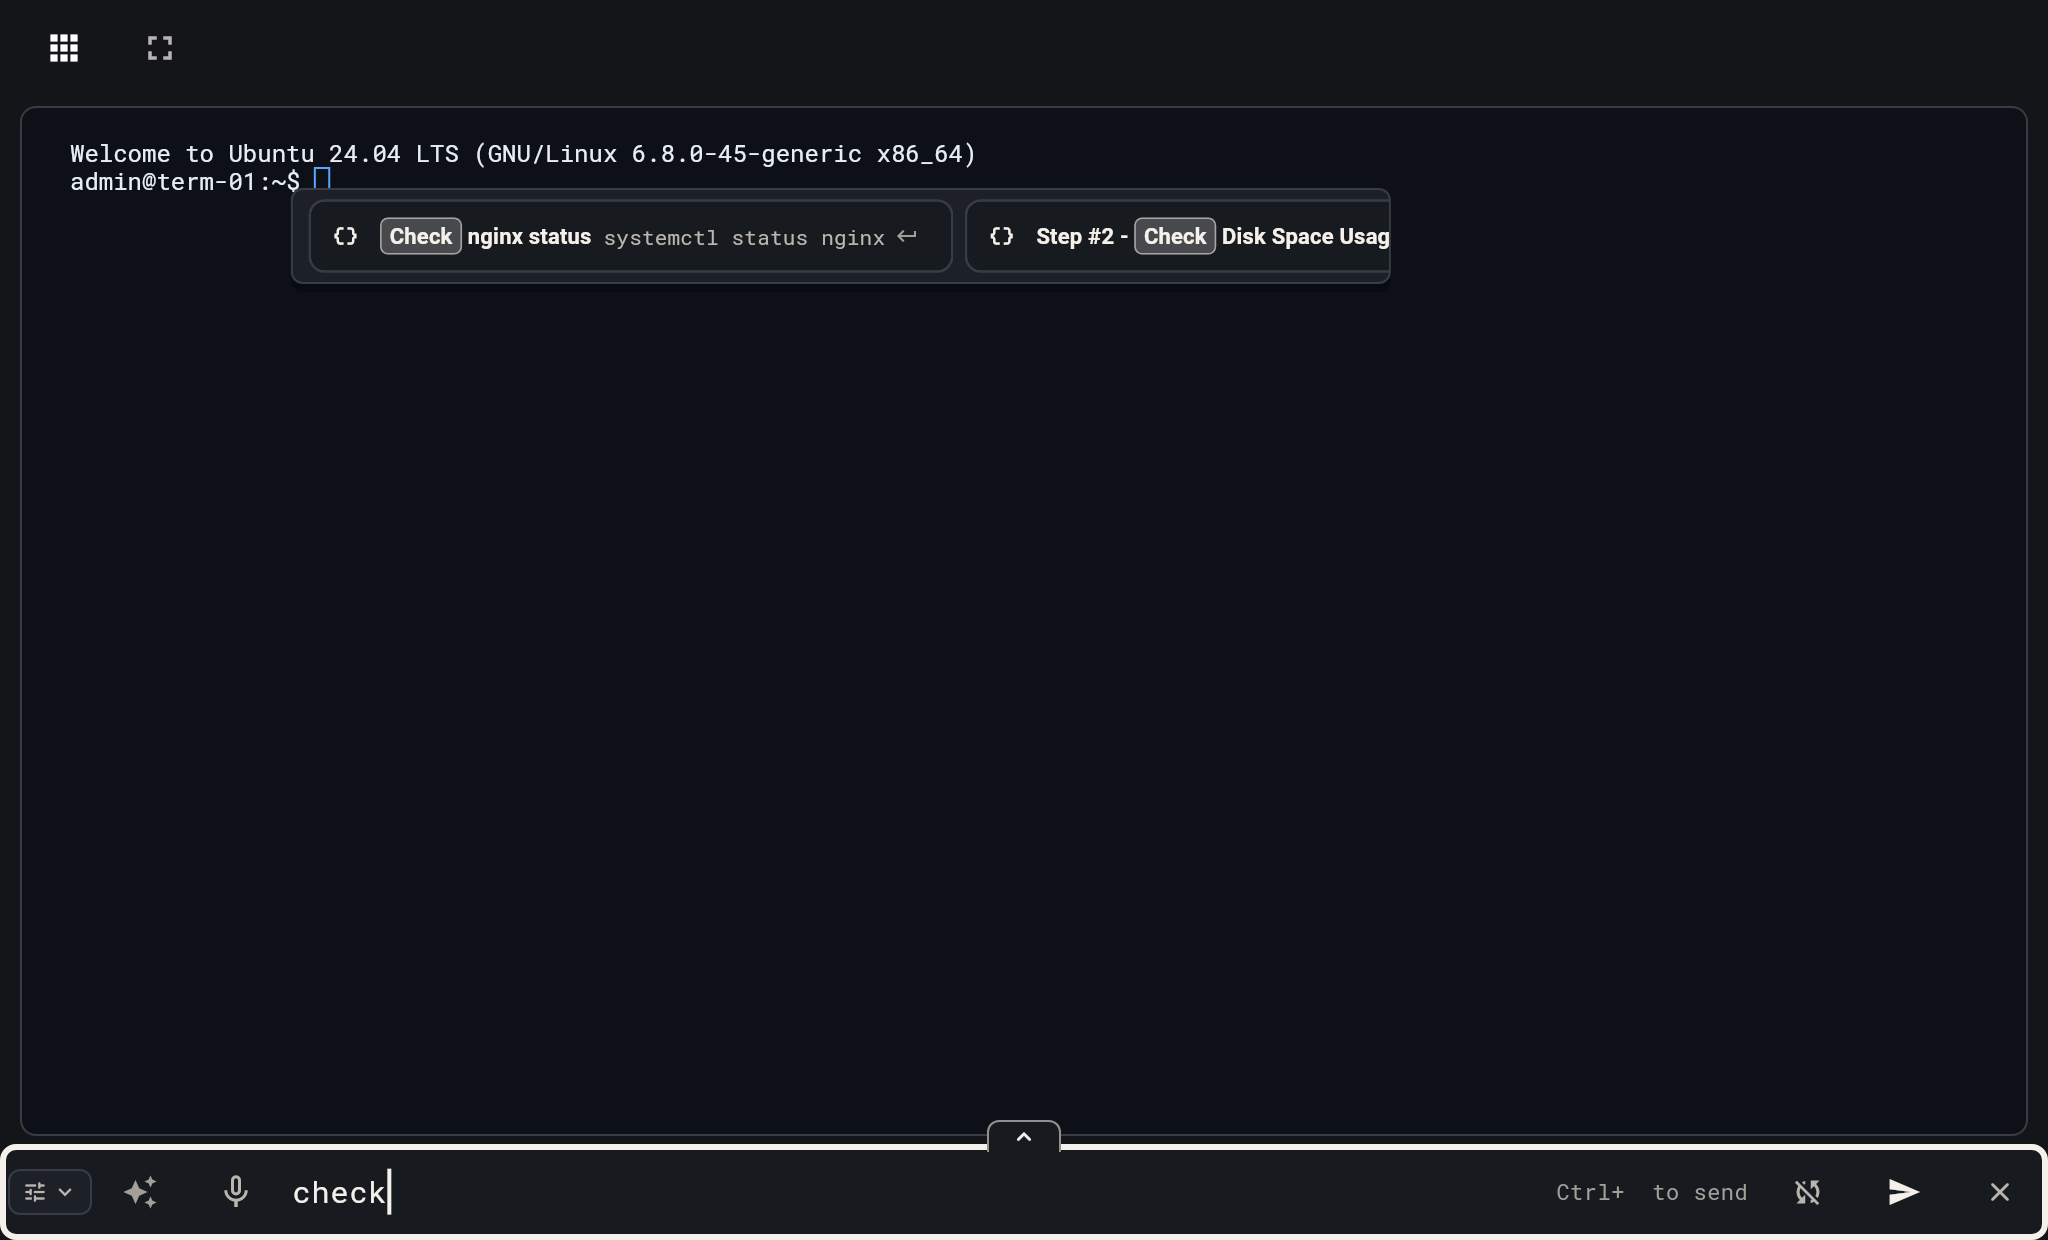Focus the command input field containing 'check'
Viewport: 2048px width, 1240px height.
[910, 1192]
